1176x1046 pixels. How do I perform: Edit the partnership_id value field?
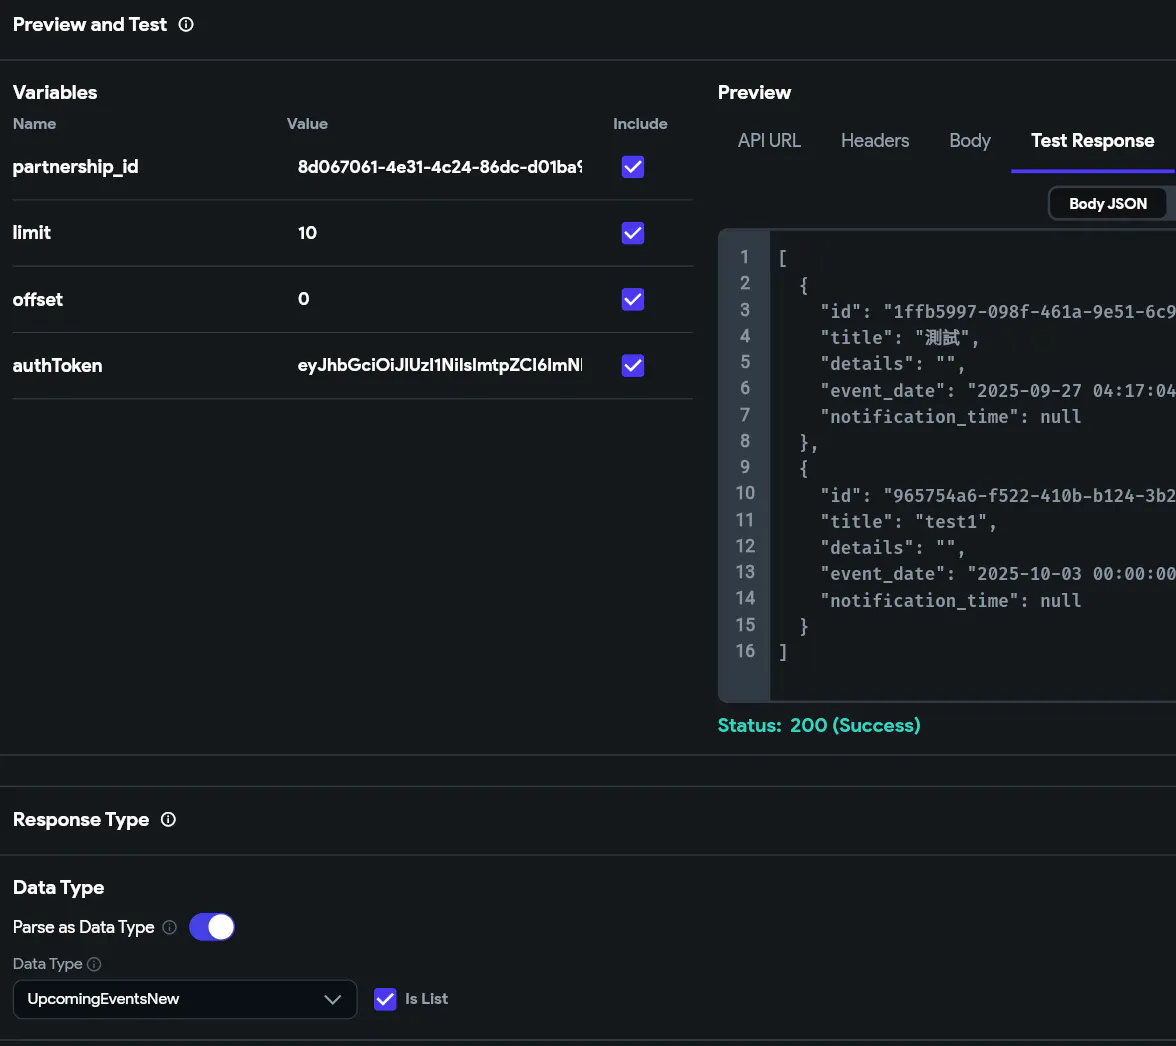(440, 167)
